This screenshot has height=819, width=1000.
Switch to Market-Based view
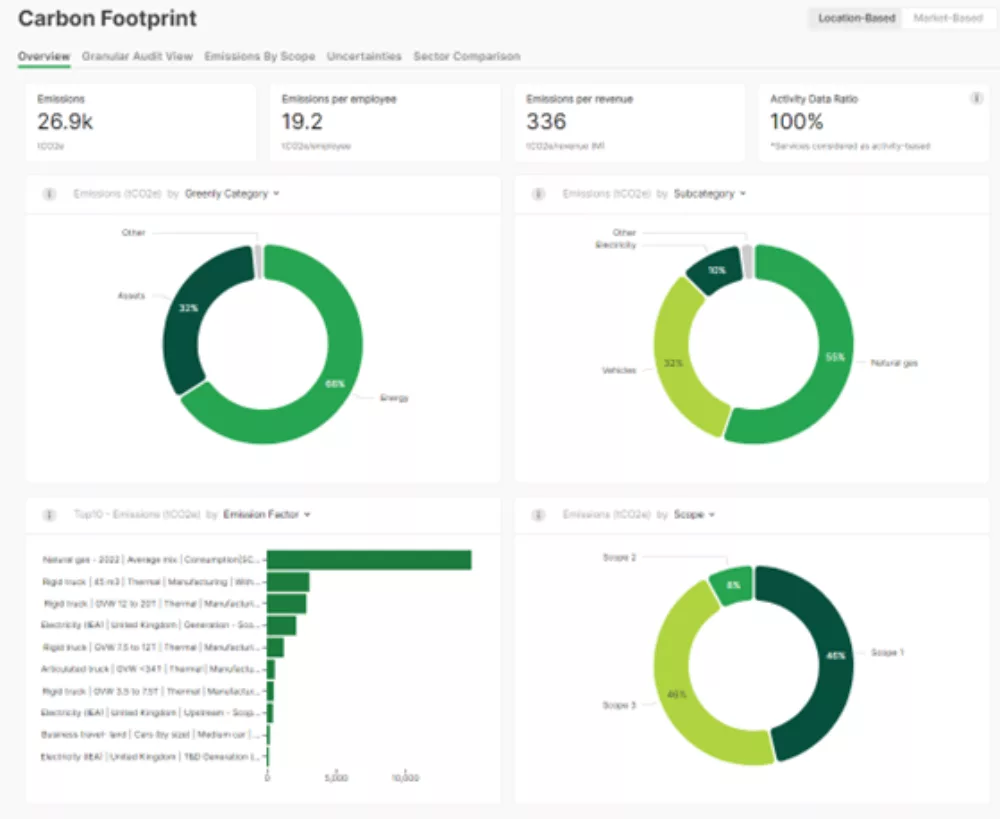(947, 18)
